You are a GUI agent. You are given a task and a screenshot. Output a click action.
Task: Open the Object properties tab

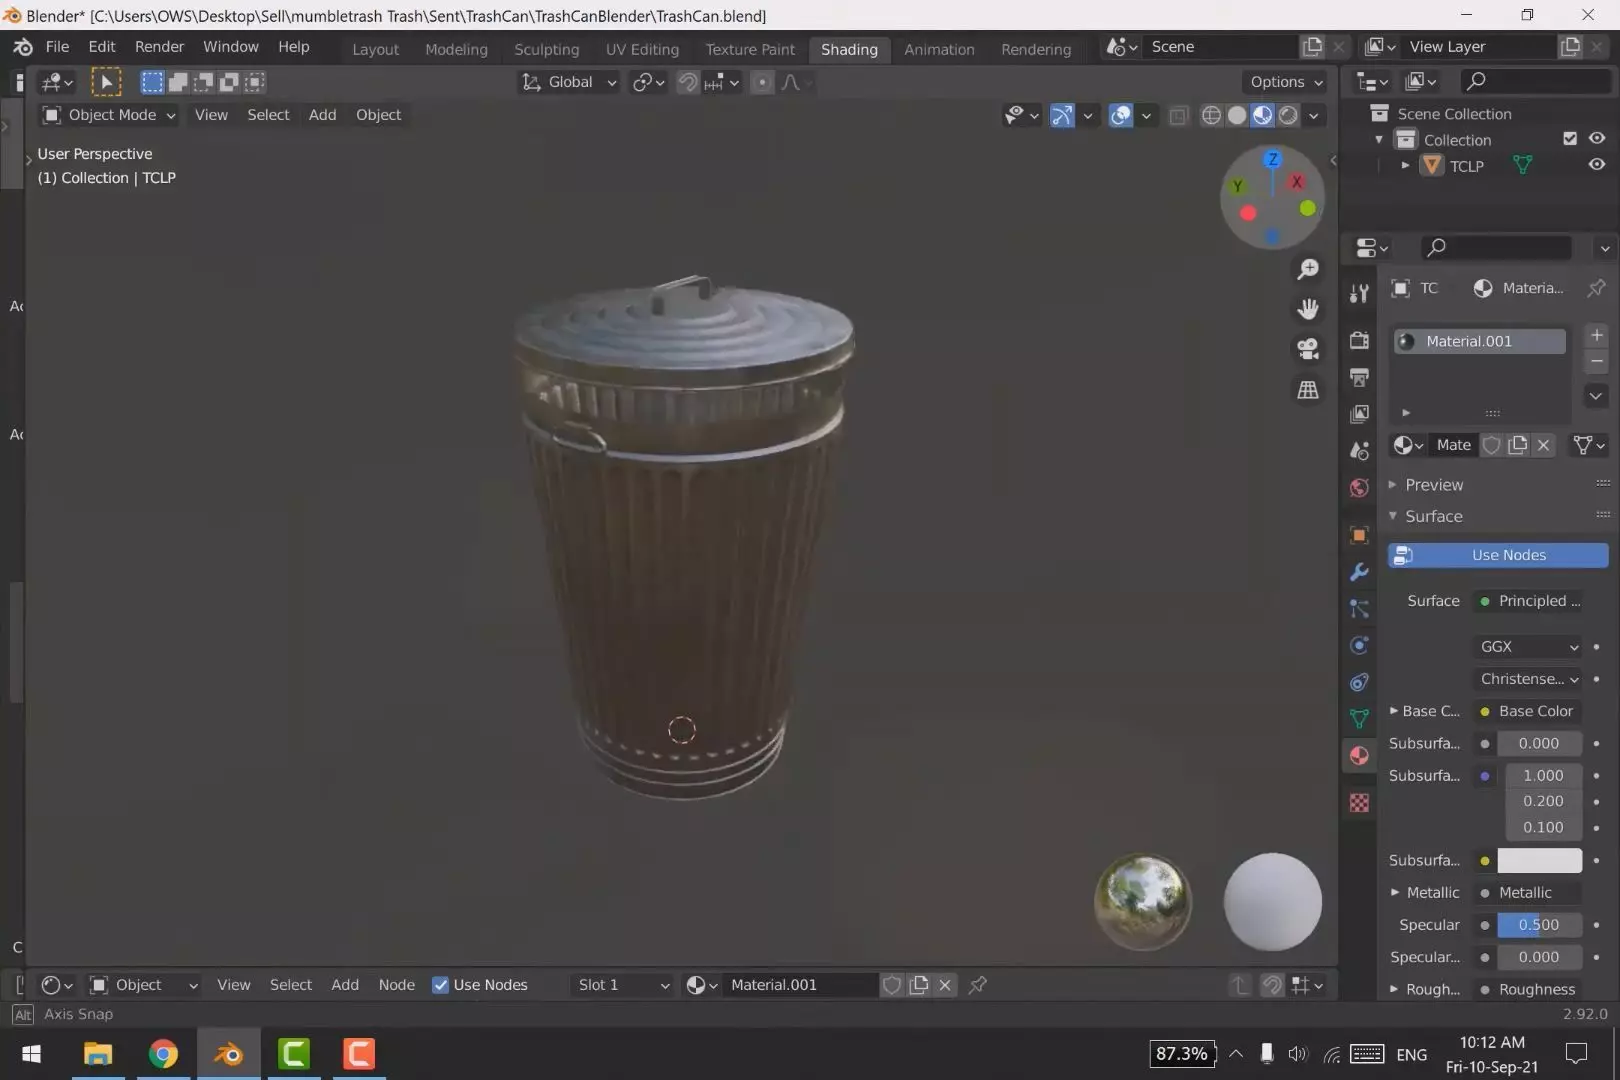pyautogui.click(x=1359, y=535)
